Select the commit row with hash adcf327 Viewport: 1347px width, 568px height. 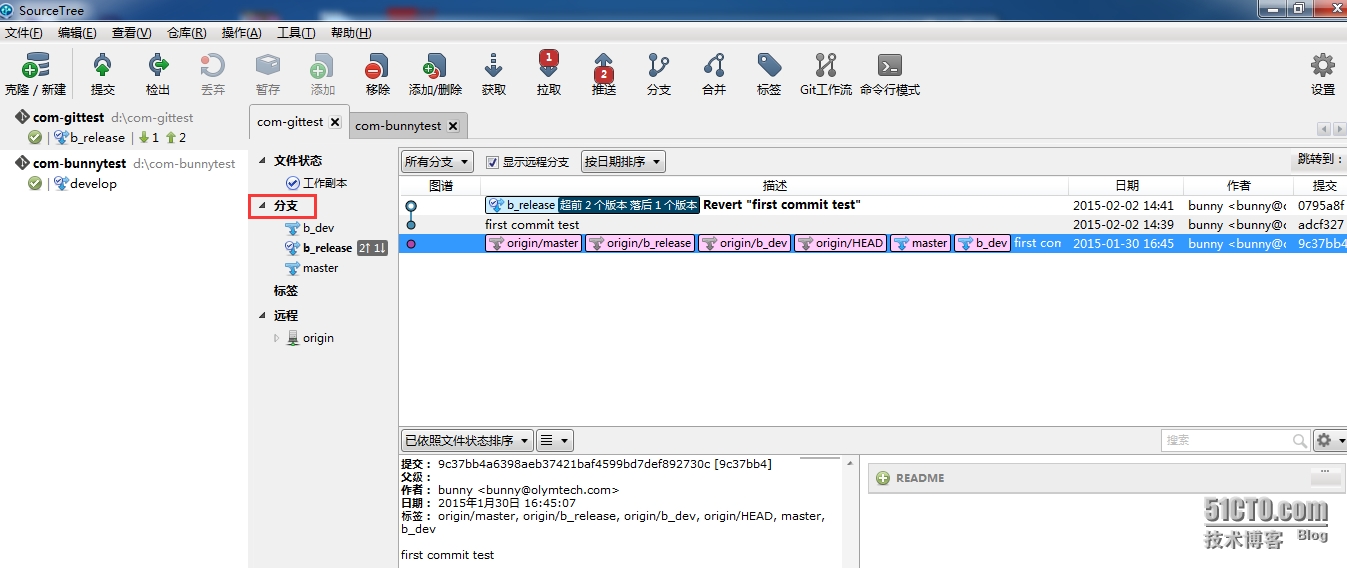point(873,224)
